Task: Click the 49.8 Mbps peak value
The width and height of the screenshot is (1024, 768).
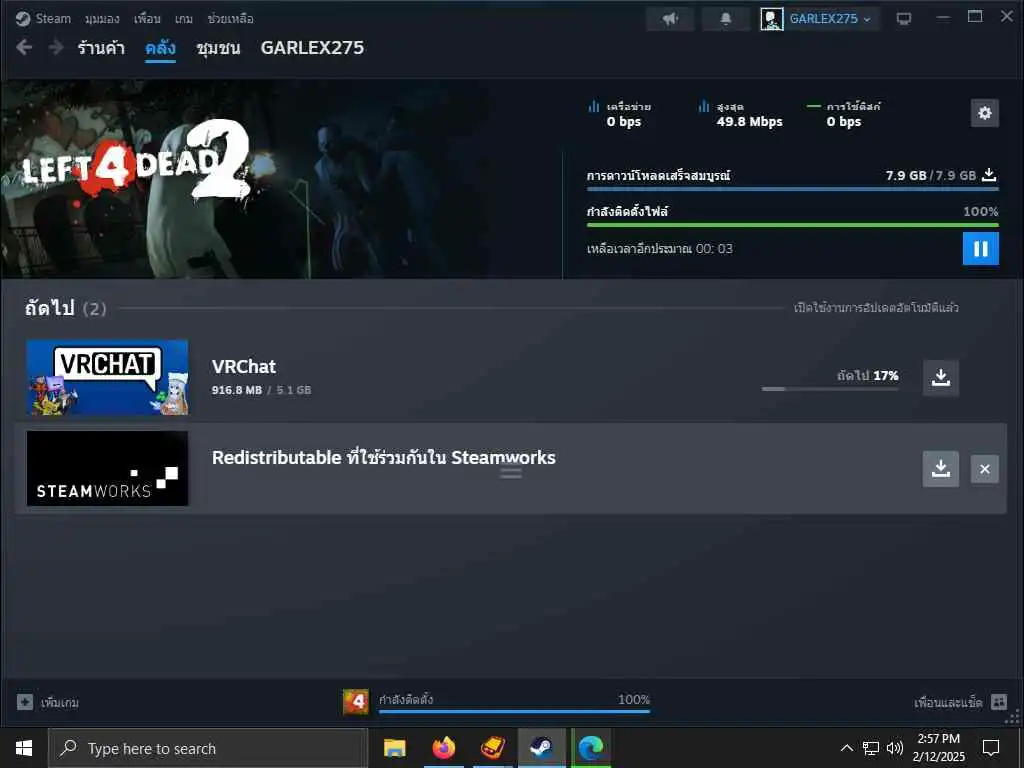Action: tap(749, 121)
